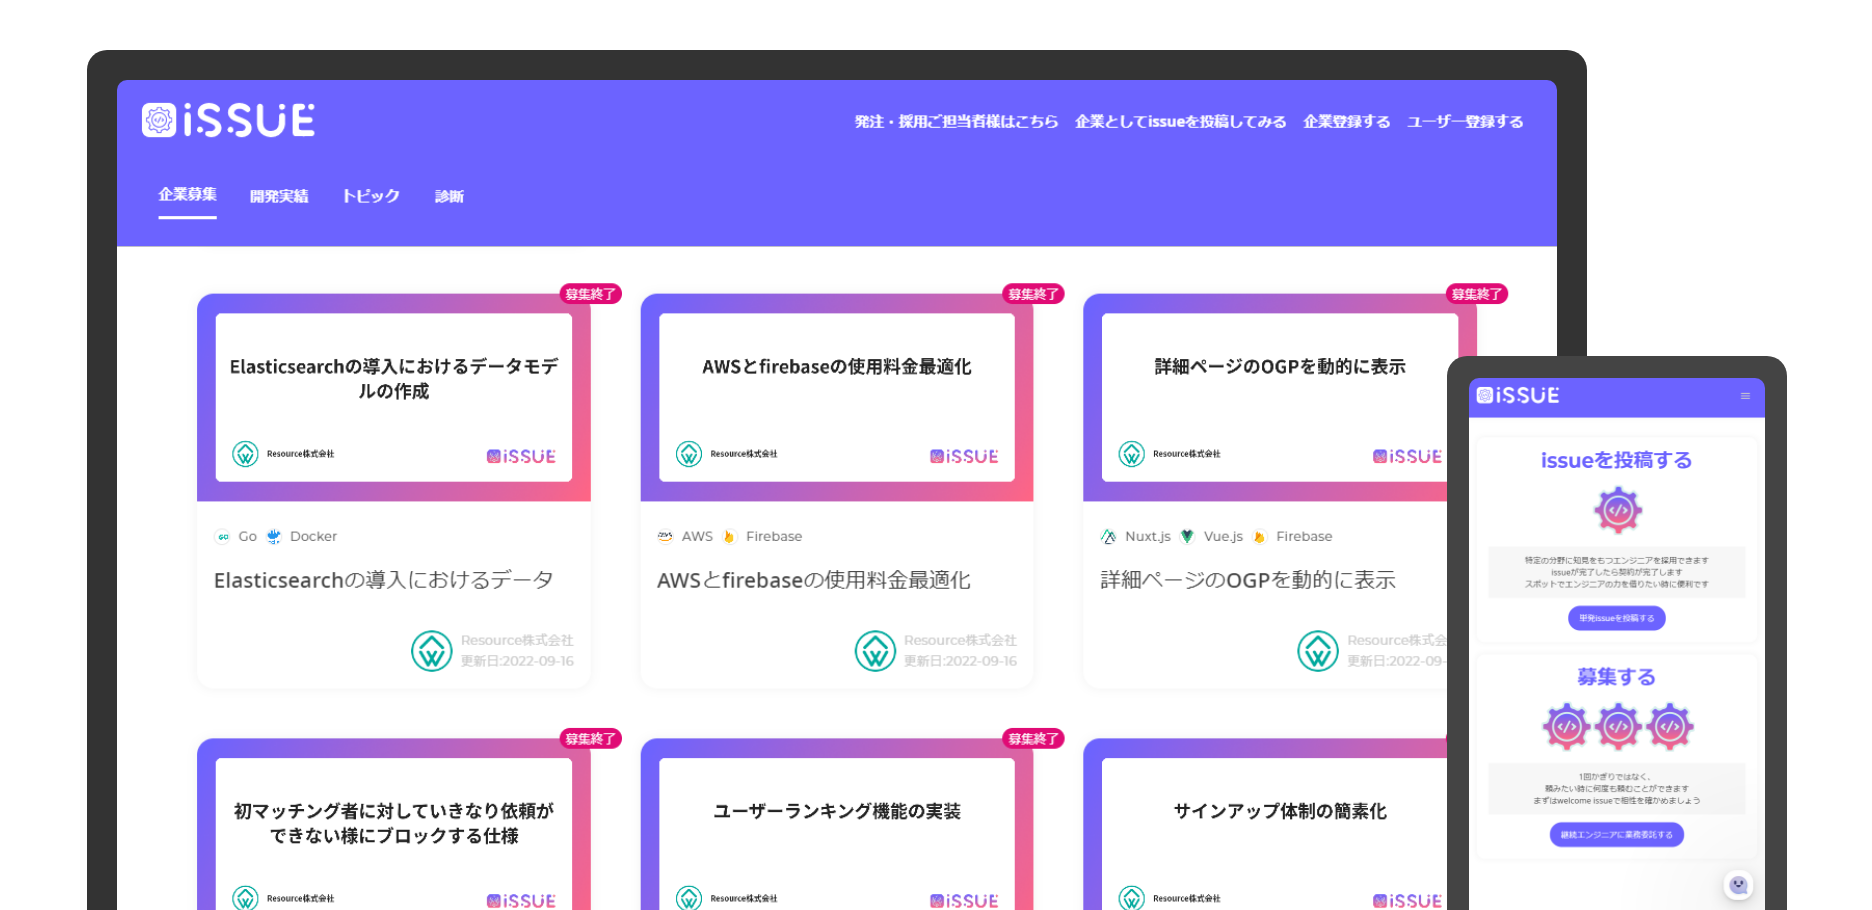1872x910 pixels.
Task: Select the Docker tag icon
Action: (274, 537)
